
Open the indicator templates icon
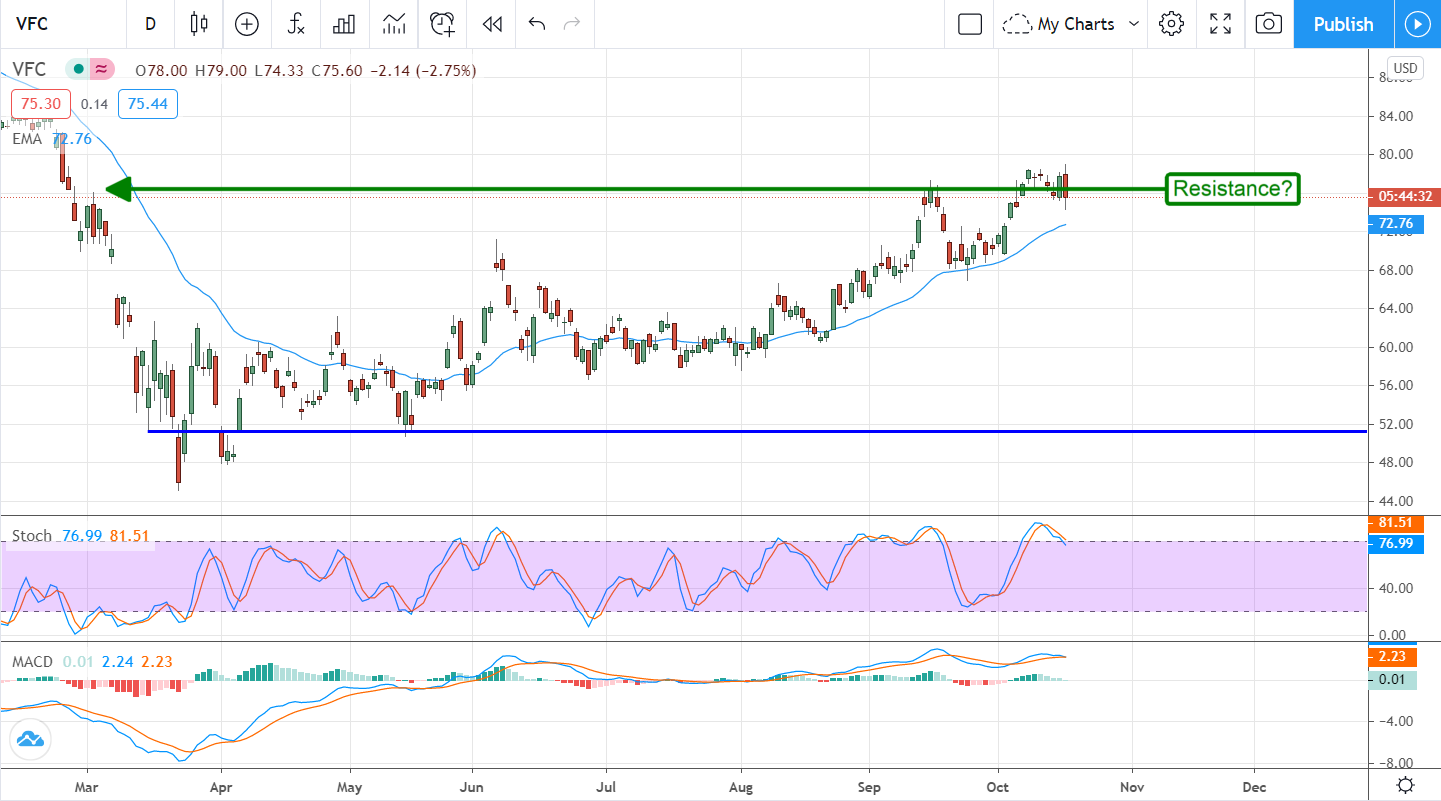pos(394,24)
